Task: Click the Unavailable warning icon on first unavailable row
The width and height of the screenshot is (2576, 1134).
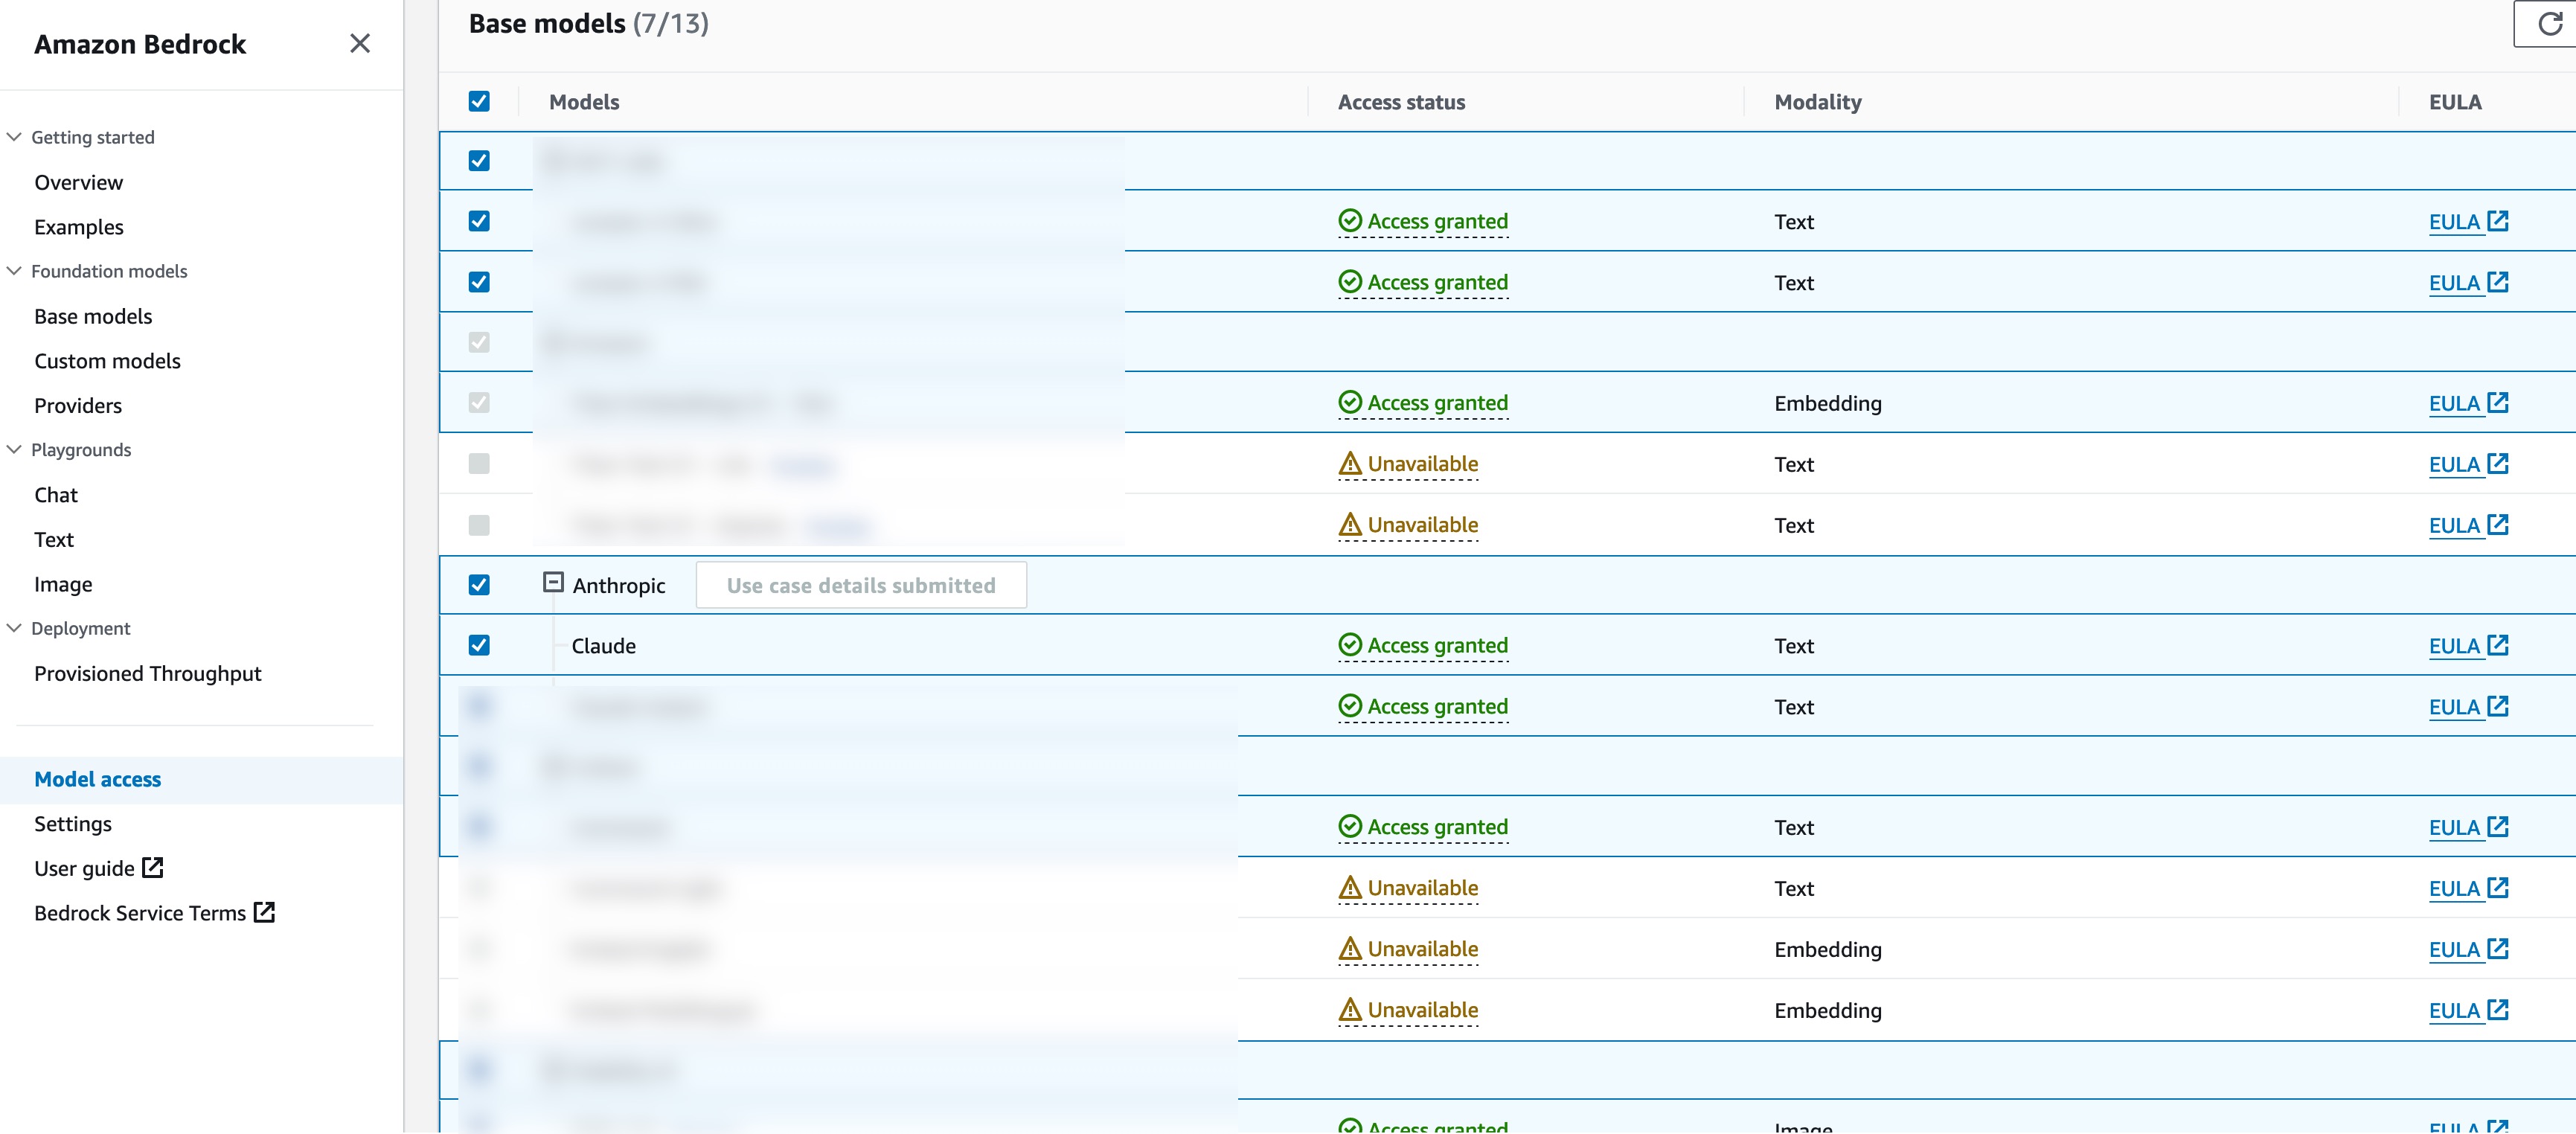Action: point(1350,464)
